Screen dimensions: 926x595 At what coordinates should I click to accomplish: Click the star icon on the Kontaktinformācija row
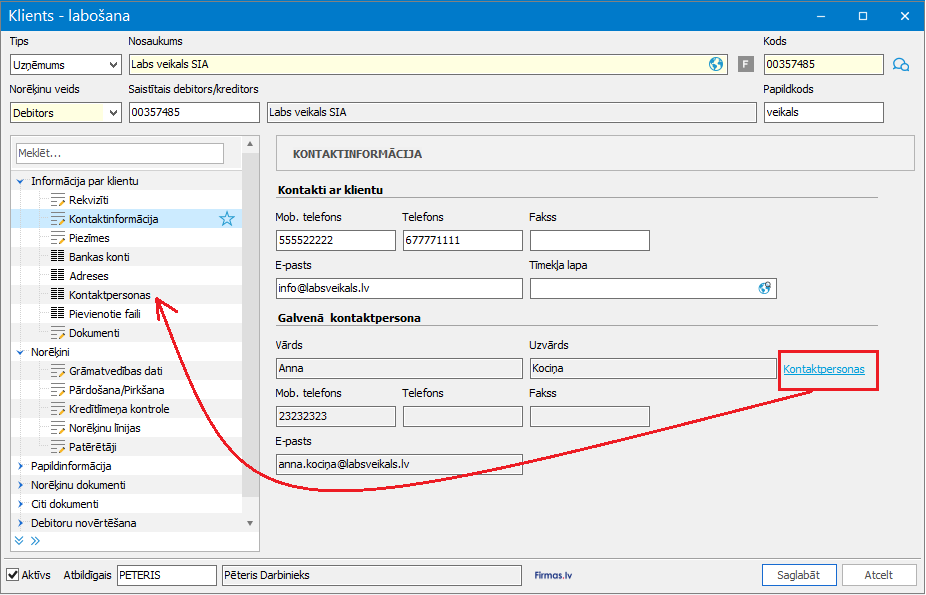[227, 219]
